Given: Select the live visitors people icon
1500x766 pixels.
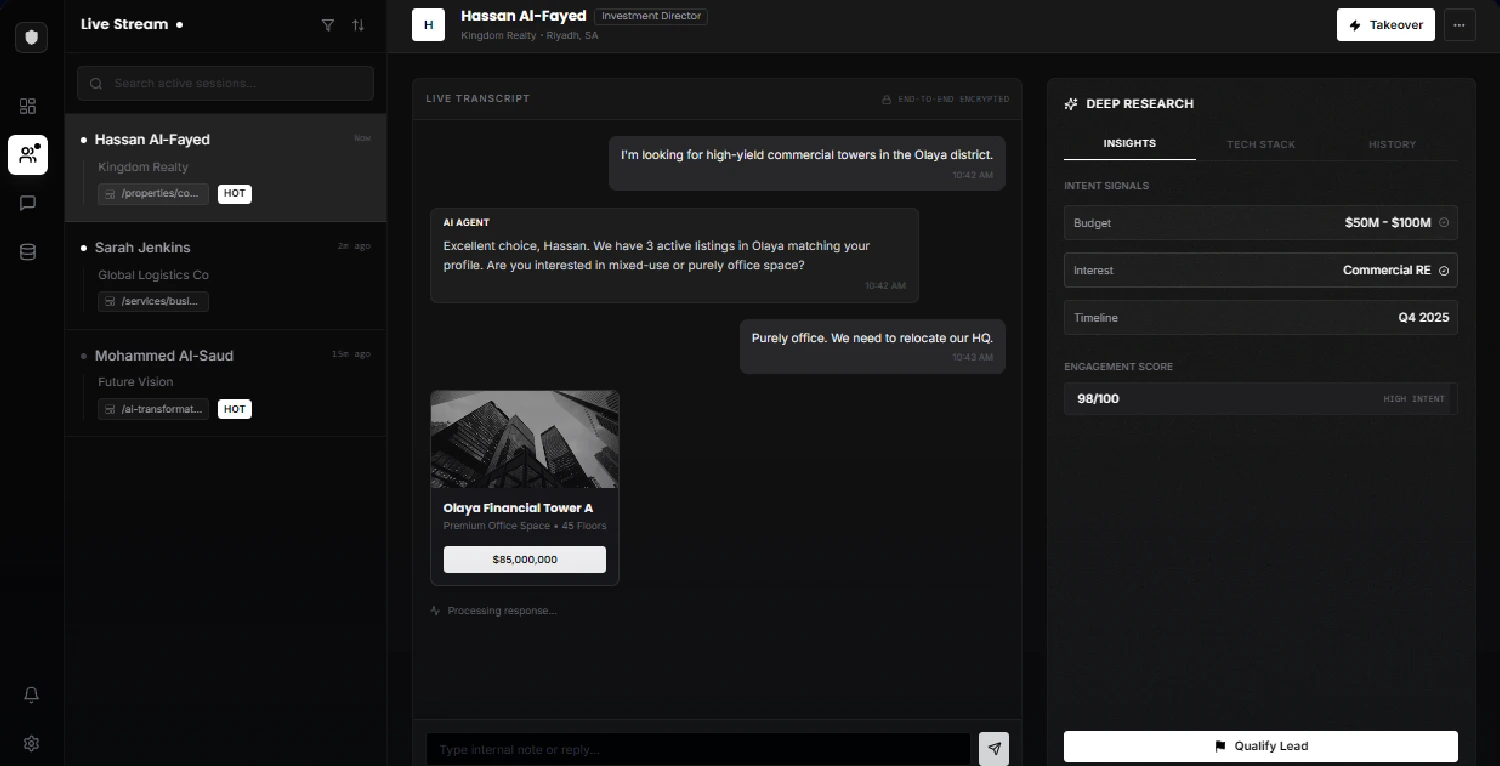Looking at the screenshot, I should click(28, 155).
